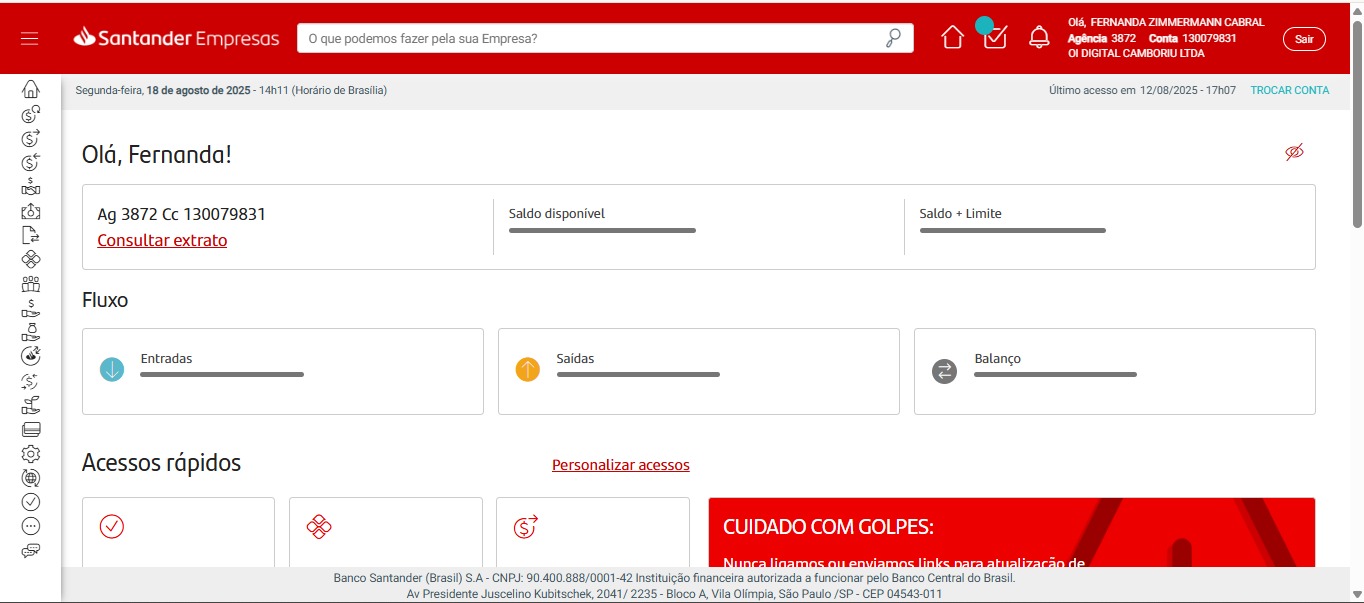
Task: Click the page vertical scrollbar thumb
Action: [1357, 125]
